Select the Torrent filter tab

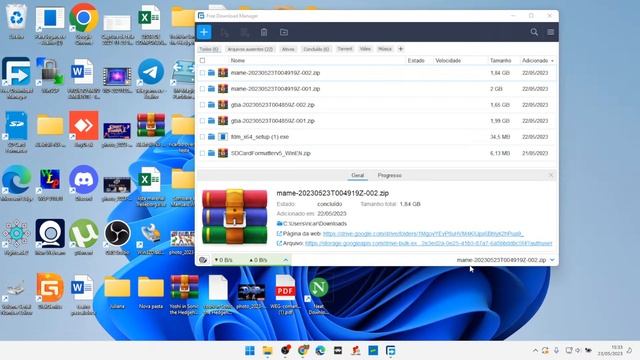click(x=345, y=49)
